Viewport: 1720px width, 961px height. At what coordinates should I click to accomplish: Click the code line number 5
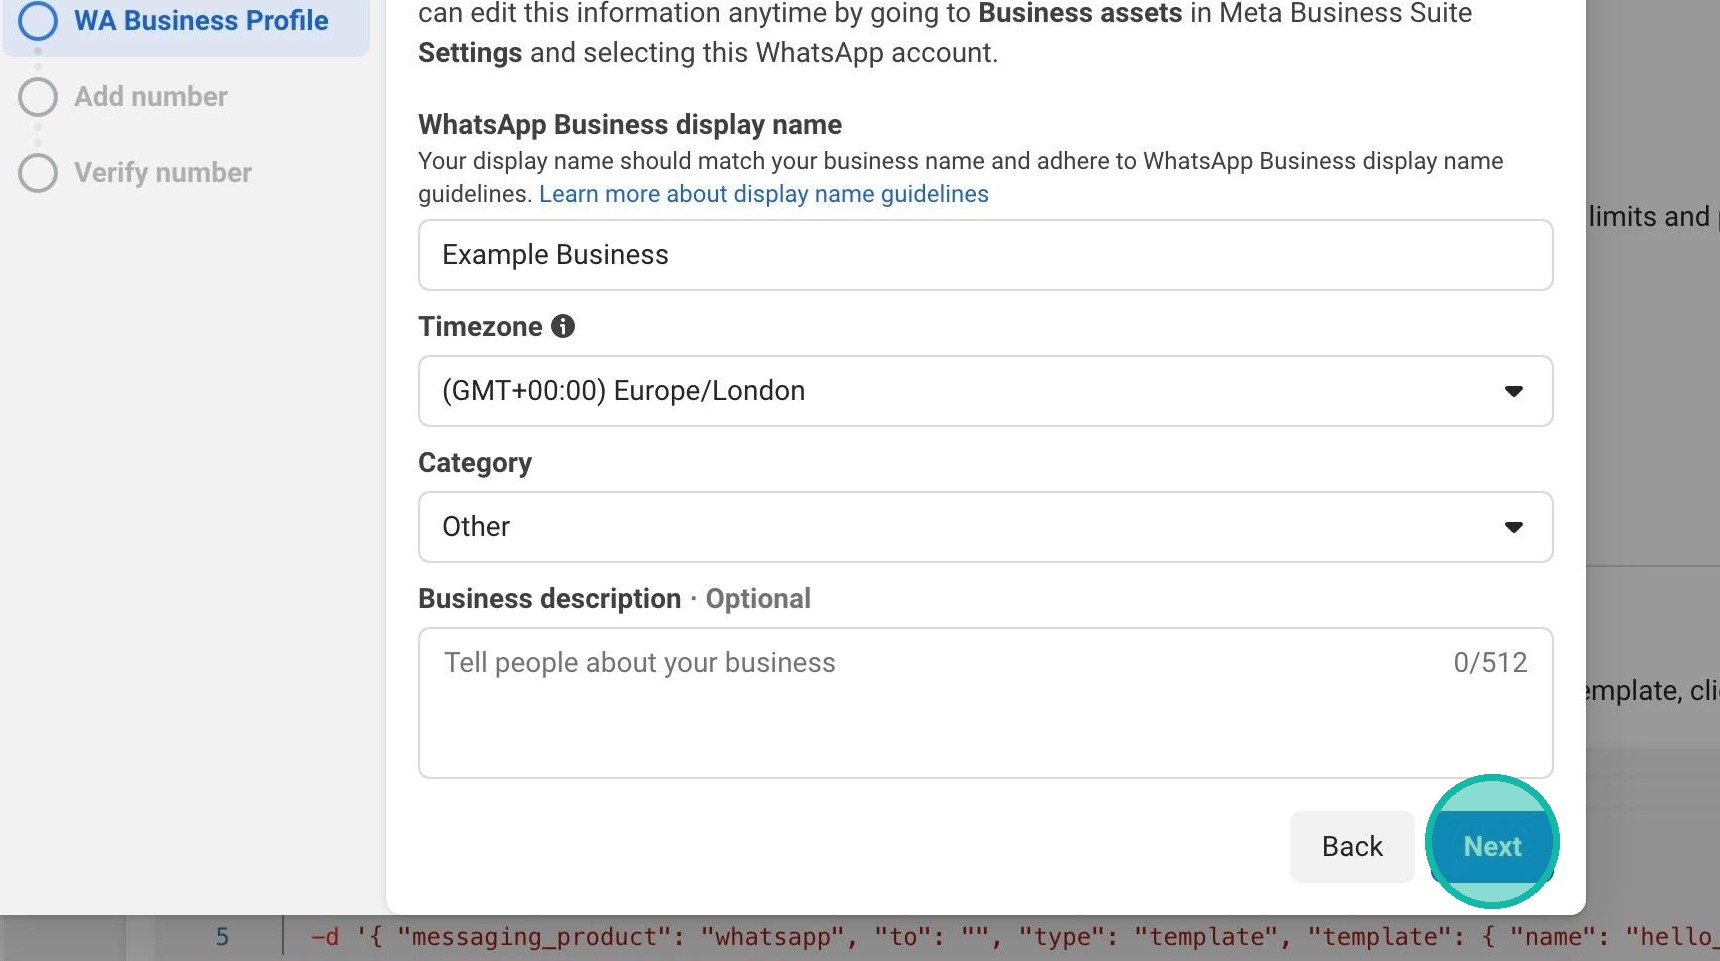tap(222, 937)
